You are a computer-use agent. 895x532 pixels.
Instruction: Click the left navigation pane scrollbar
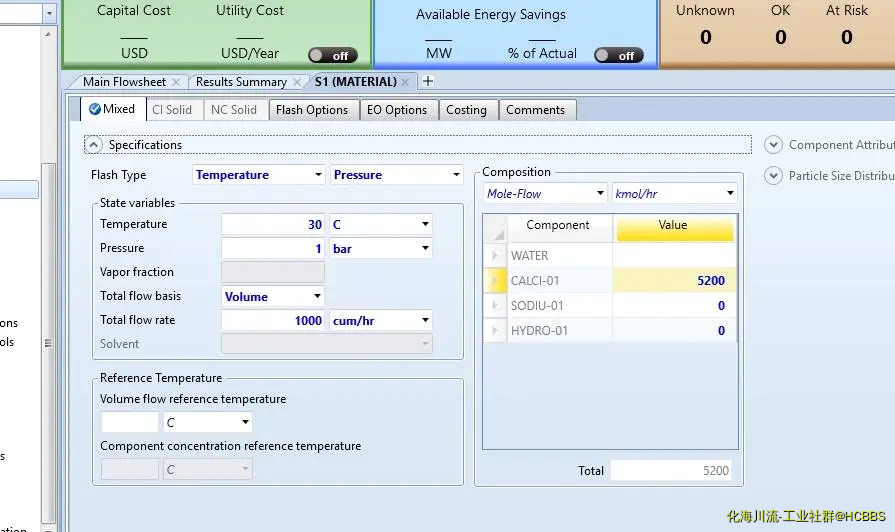coord(48,342)
